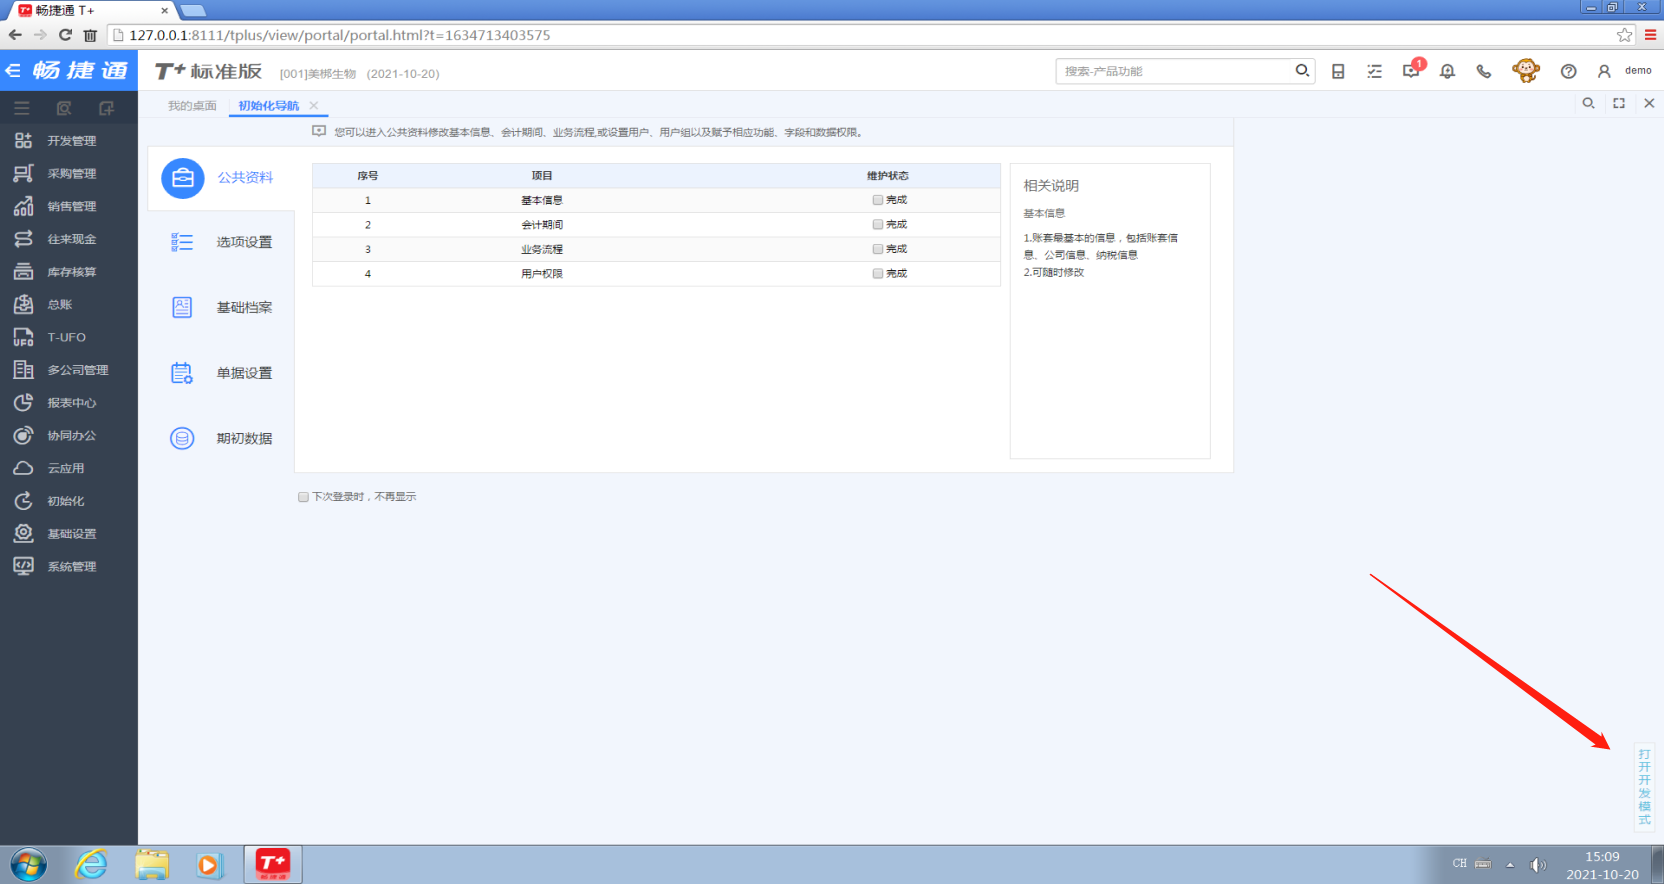Check 完成 for 用户权限 row
The width and height of the screenshot is (1664, 884).
pos(878,274)
